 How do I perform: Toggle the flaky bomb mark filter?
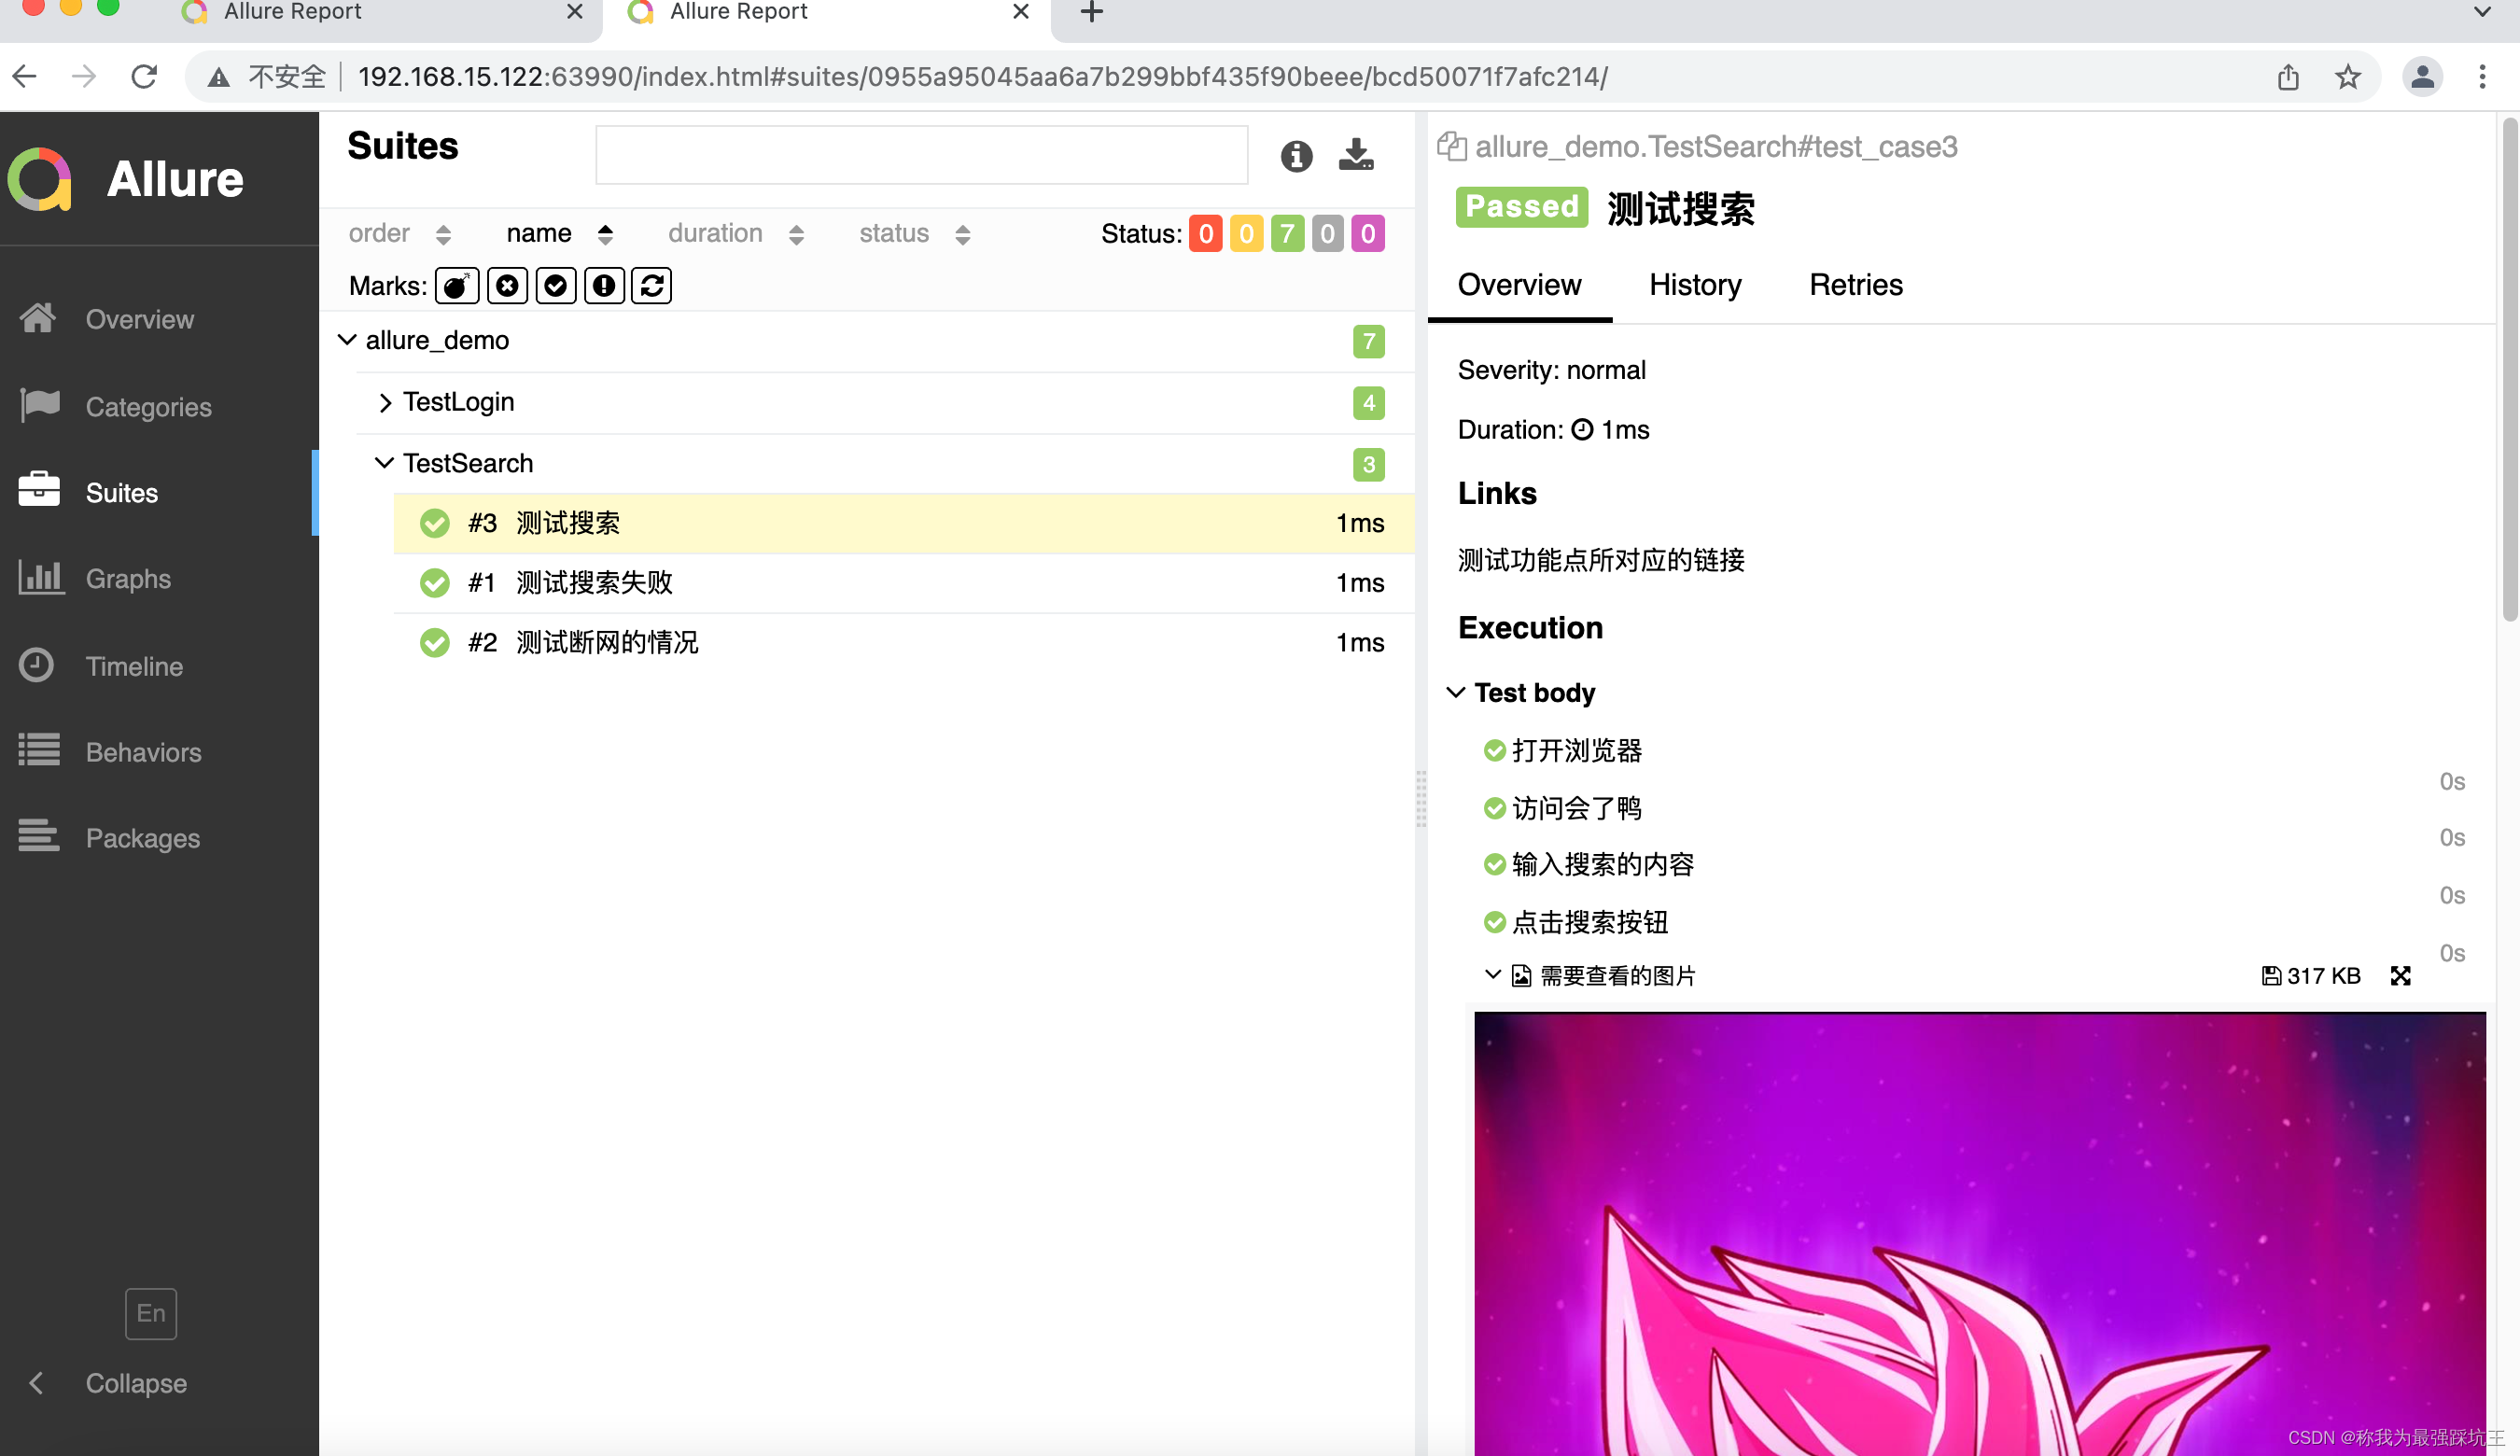click(456, 285)
